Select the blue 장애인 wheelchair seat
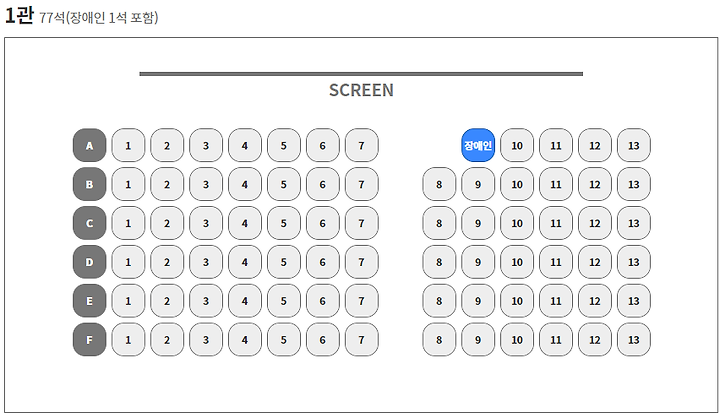 coord(478,145)
